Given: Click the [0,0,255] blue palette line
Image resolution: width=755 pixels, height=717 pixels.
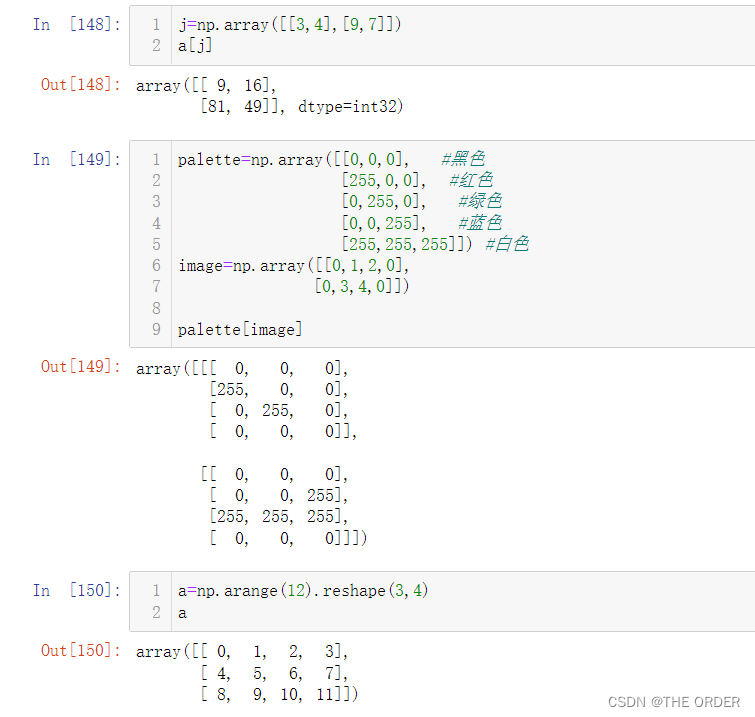Looking at the screenshot, I should [x=383, y=223].
